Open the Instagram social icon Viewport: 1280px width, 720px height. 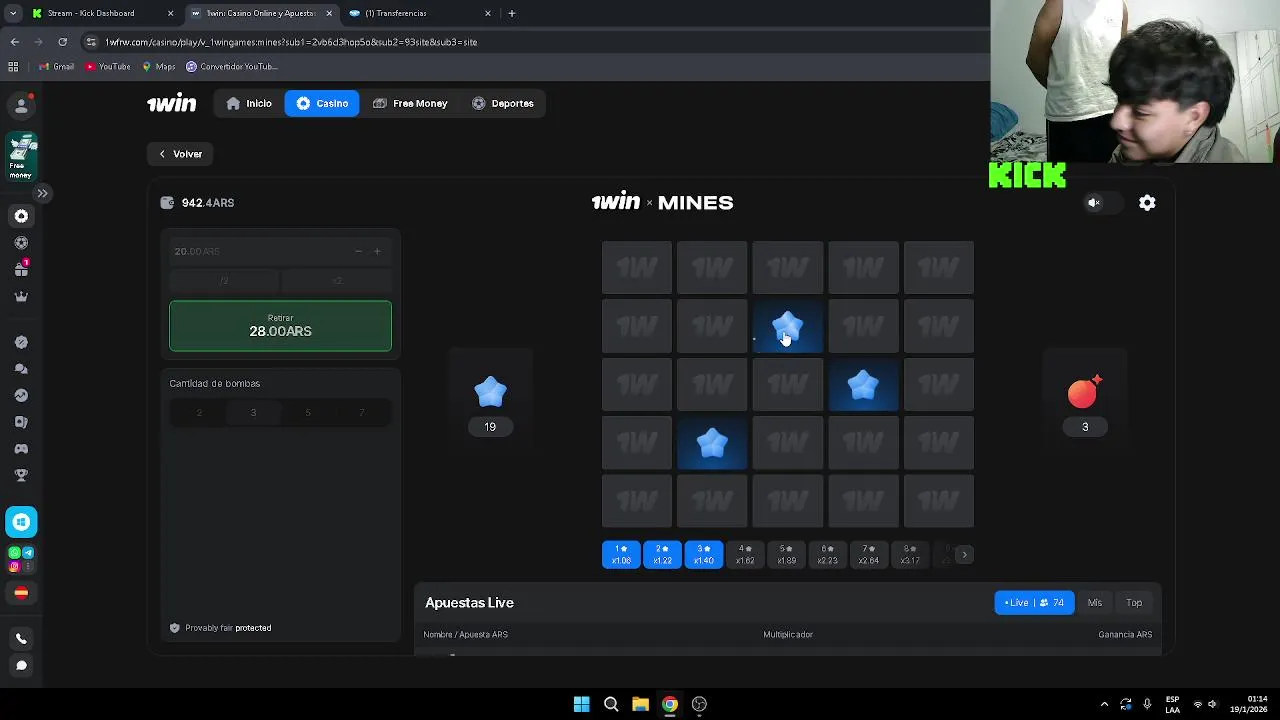(x=14, y=567)
